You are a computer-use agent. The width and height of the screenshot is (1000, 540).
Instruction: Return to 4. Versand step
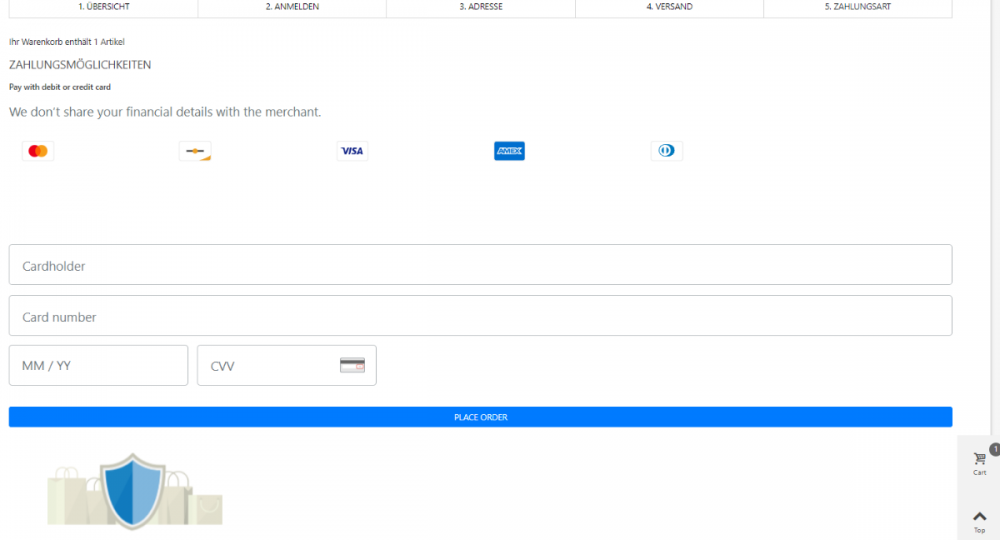pos(669,7)
